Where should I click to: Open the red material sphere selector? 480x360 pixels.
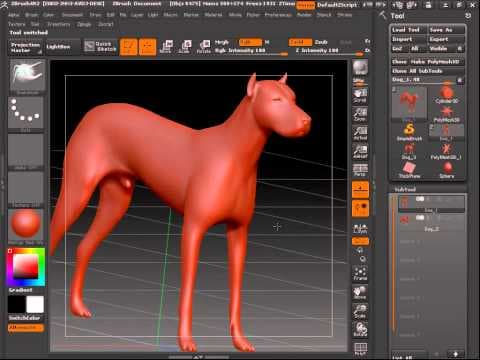pyautogui.click(x=26, y=226)
